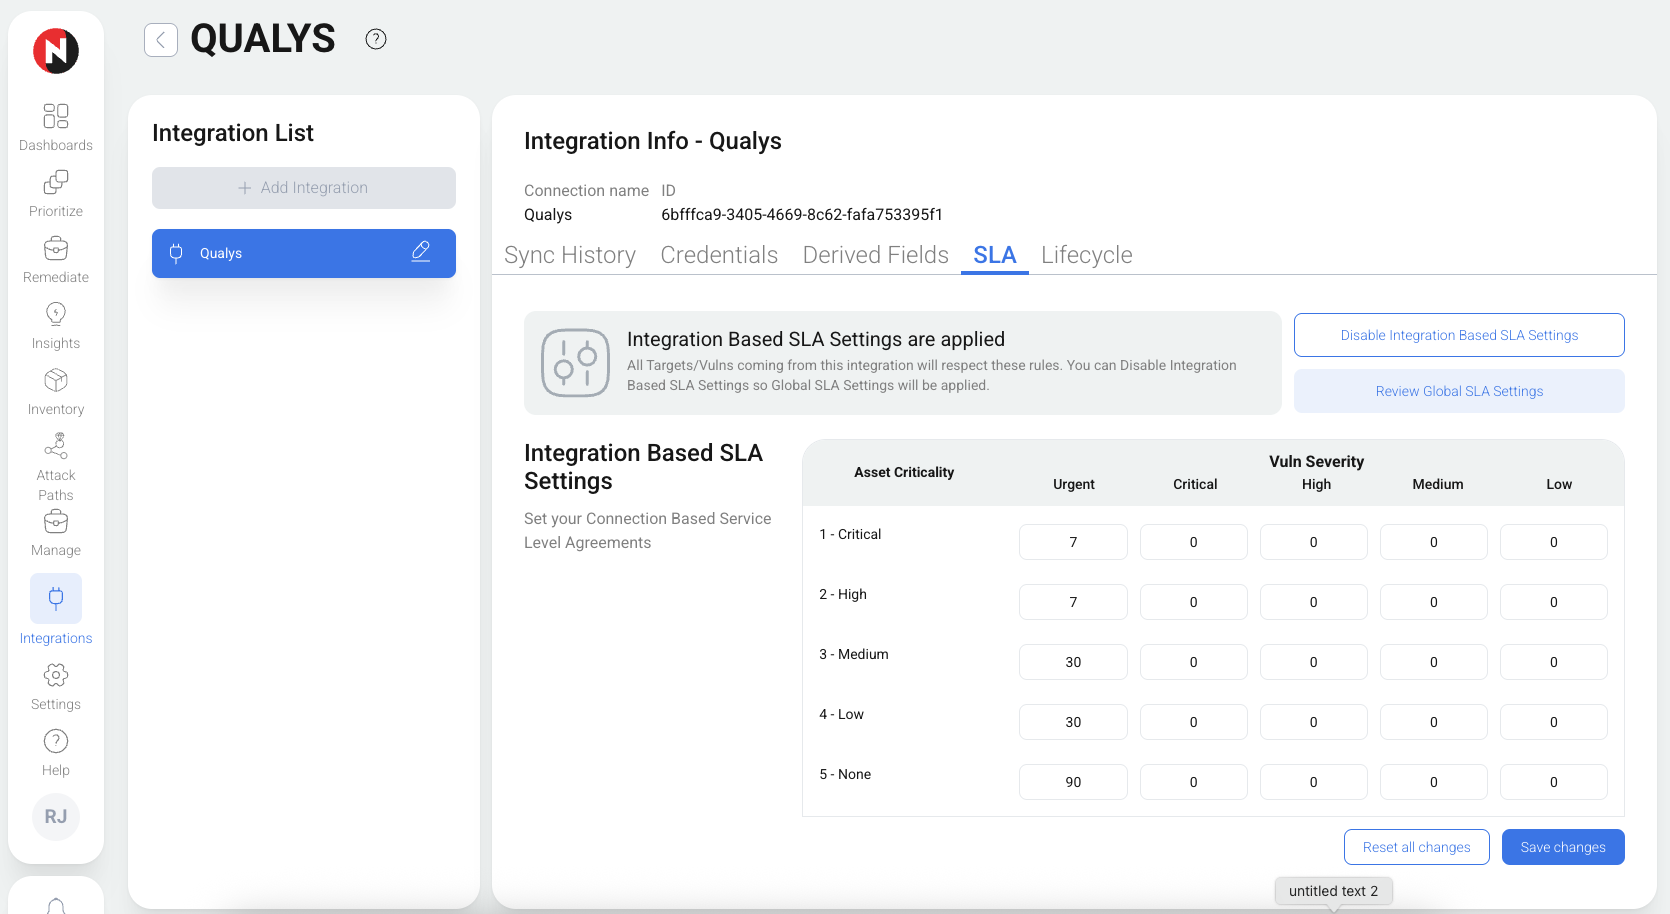Edit Urgent value for 1 - Critical row
Screen dimensions: 1670x914
(x=1073, y=542)
